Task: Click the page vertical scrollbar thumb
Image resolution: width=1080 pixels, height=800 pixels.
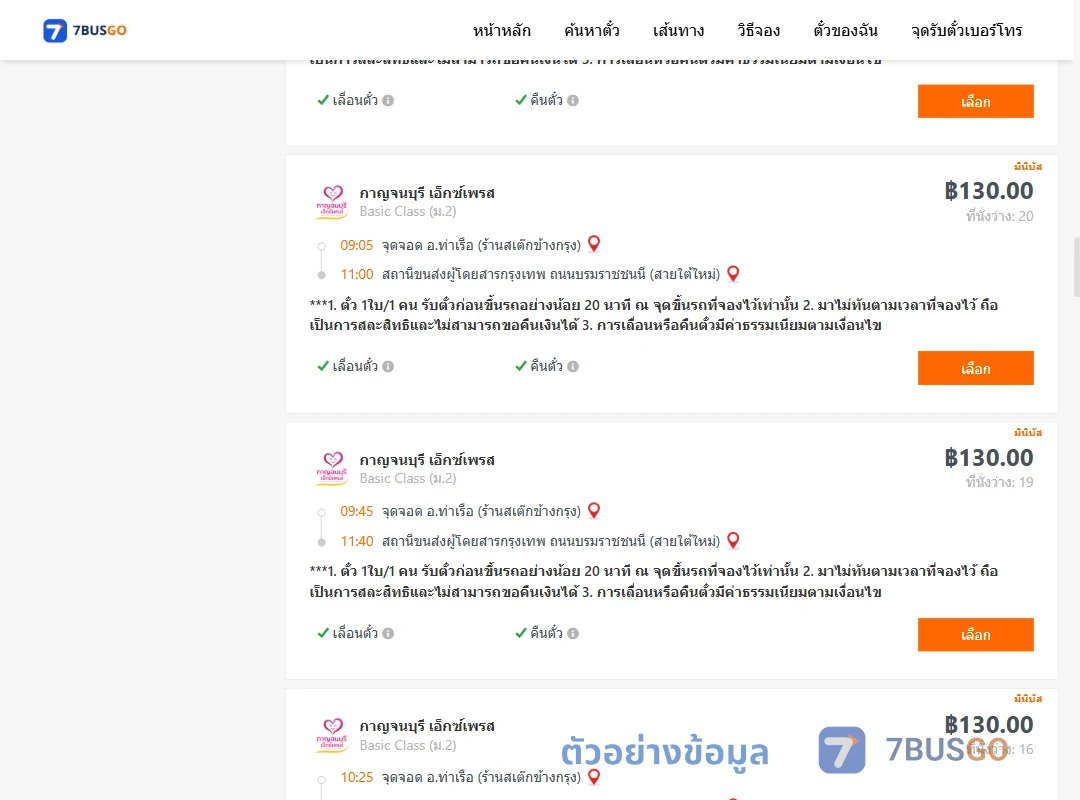Action: tap(1077, 267)
